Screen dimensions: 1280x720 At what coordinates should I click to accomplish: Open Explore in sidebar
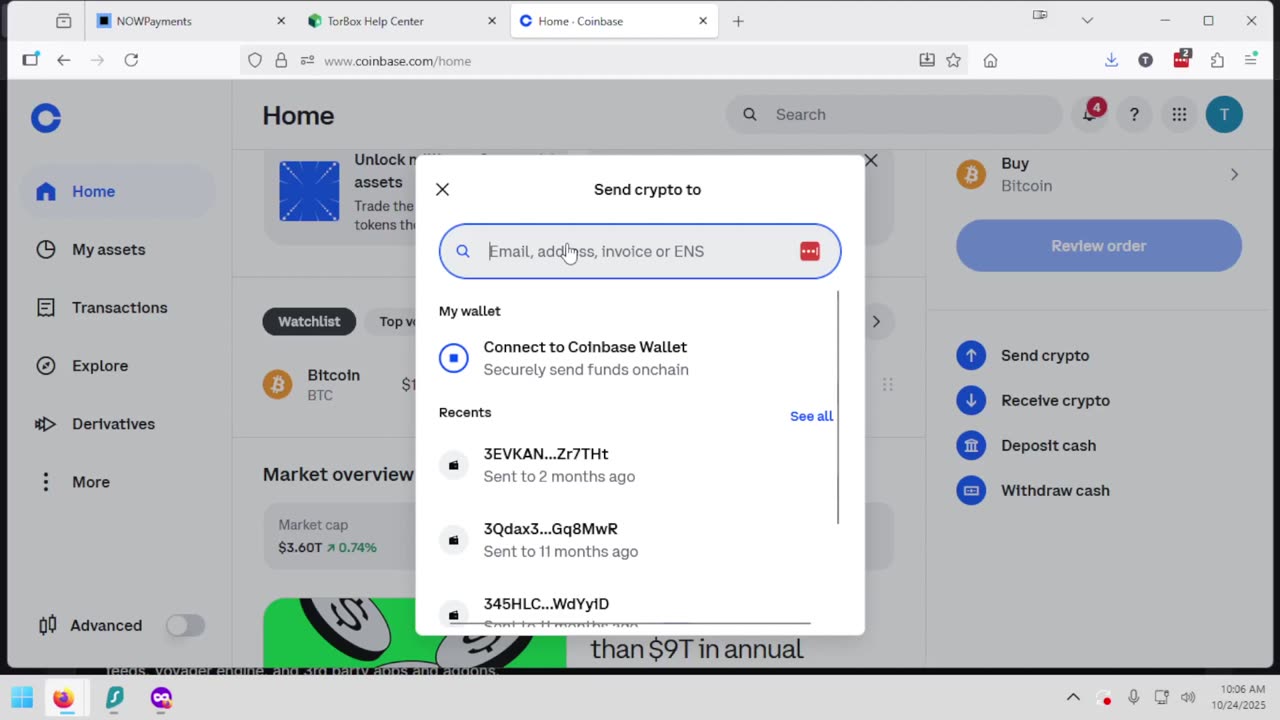(117, 365)
